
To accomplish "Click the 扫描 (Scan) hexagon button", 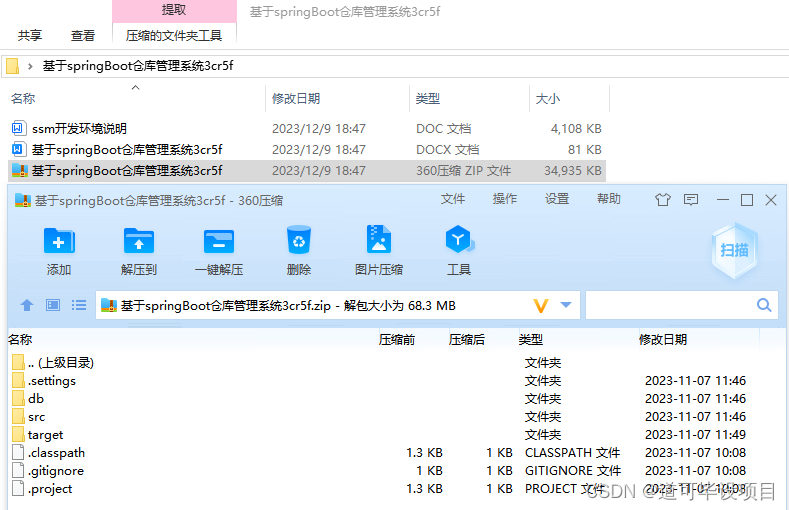I will [x=734, y=250].
